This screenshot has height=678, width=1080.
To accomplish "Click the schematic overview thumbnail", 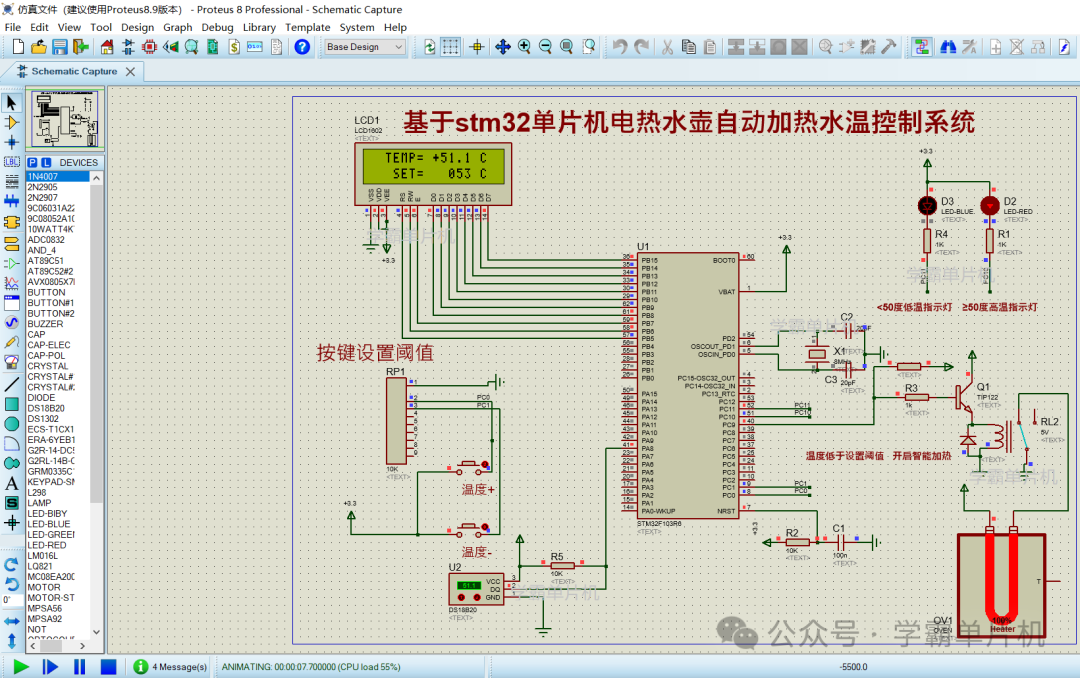I will pyautogui.click(x=65, y=119).
